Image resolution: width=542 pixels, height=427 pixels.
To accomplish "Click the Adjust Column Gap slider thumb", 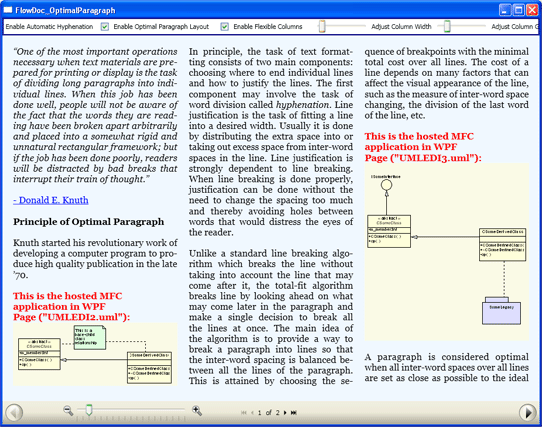I will tap(447, 26).
